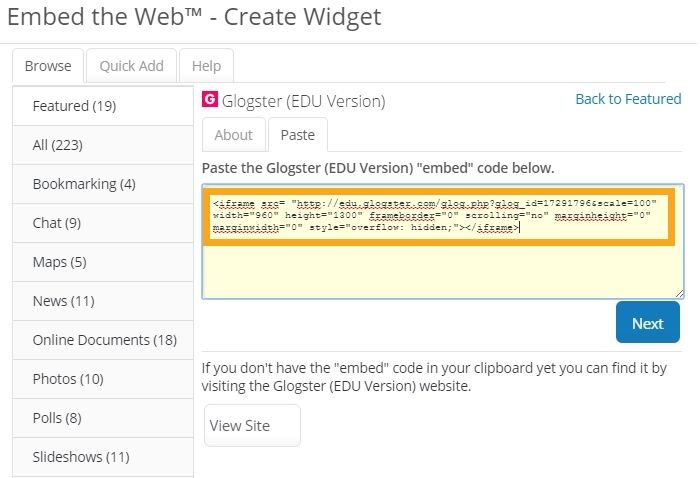Click the Next button
The height and width of the screenshot is (478, 700).
[x=647, y=323]
